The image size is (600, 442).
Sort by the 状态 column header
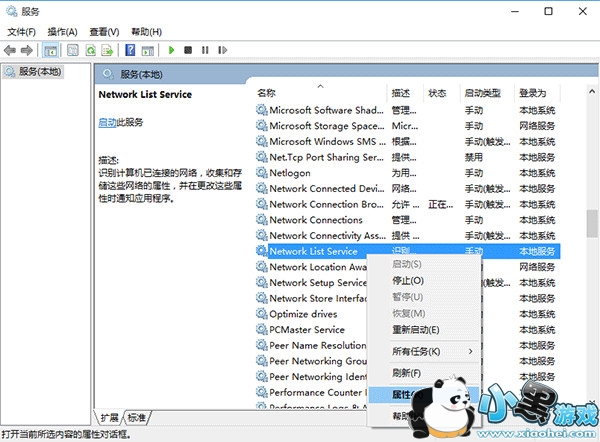click(442, 93)
